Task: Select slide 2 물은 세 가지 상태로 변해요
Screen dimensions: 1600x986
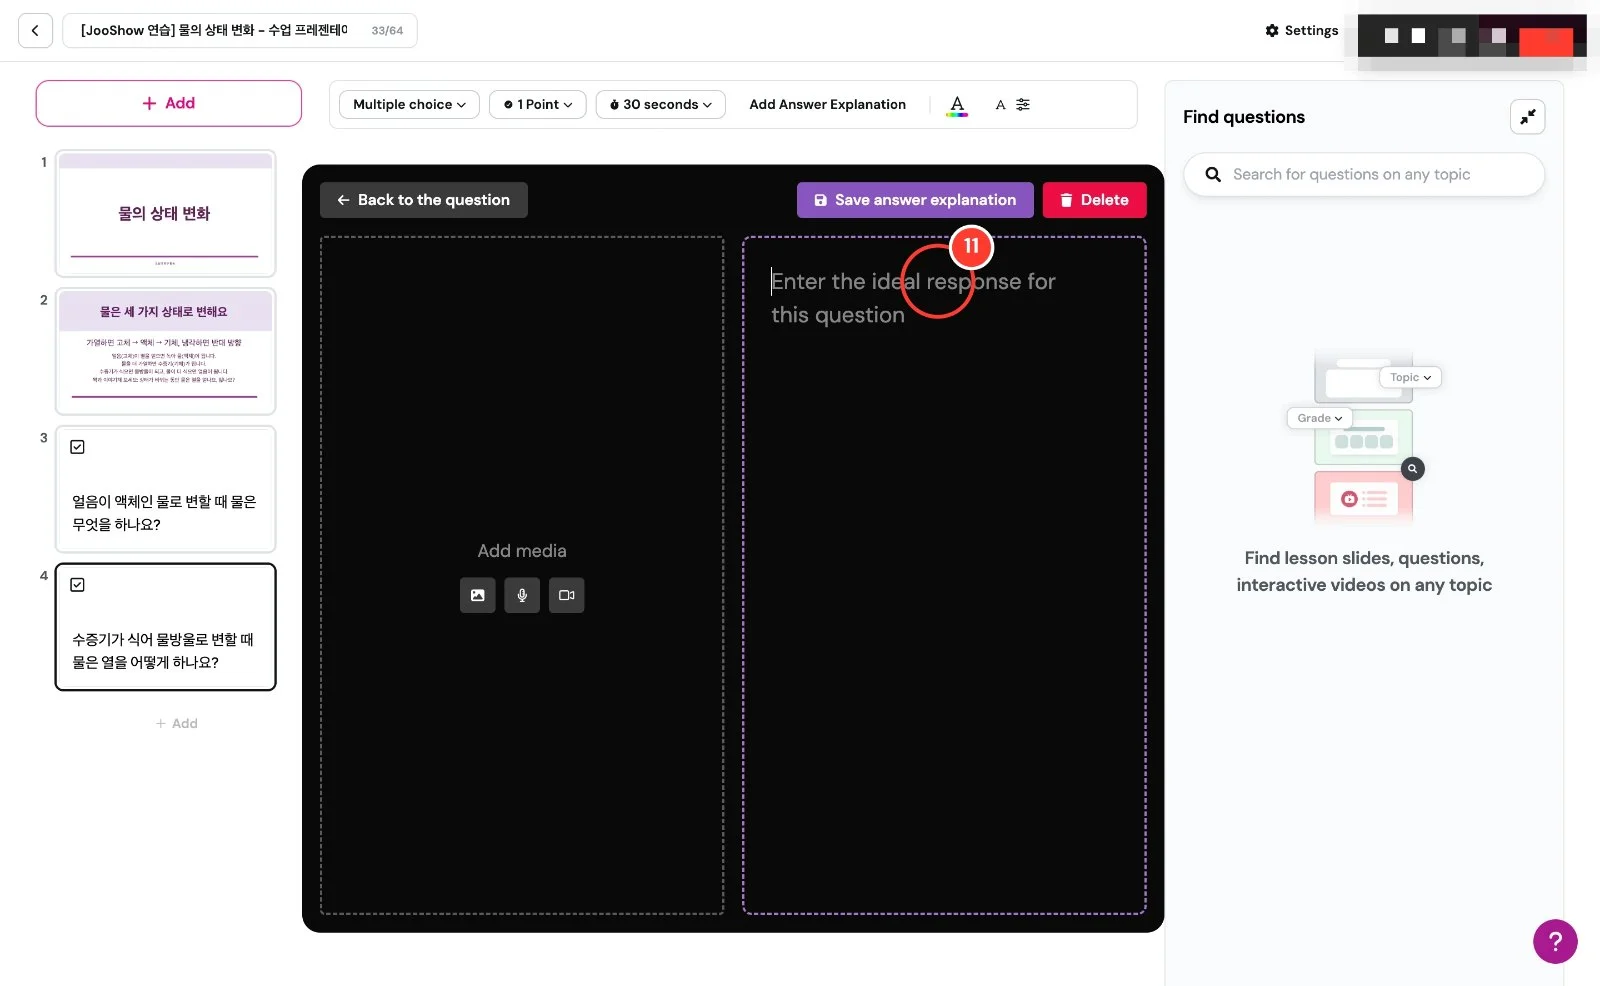Action: tap(165, 351)
